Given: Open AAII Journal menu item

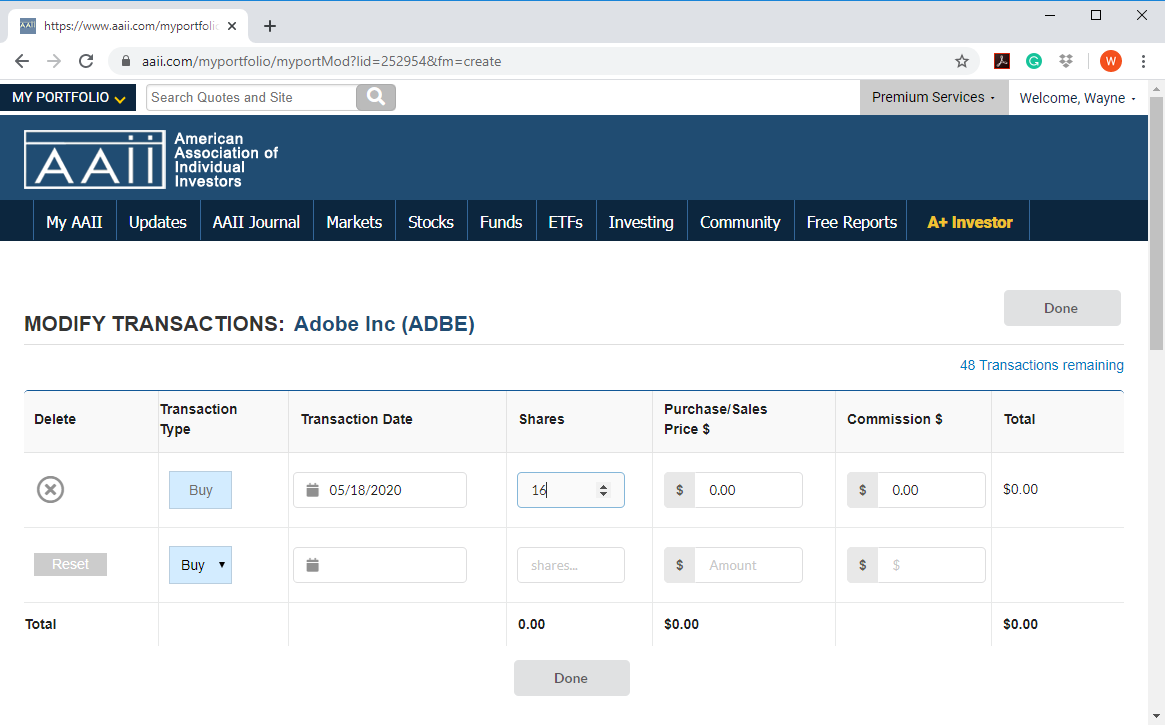Looking at the screenshot, I should (x=256, y=222).
